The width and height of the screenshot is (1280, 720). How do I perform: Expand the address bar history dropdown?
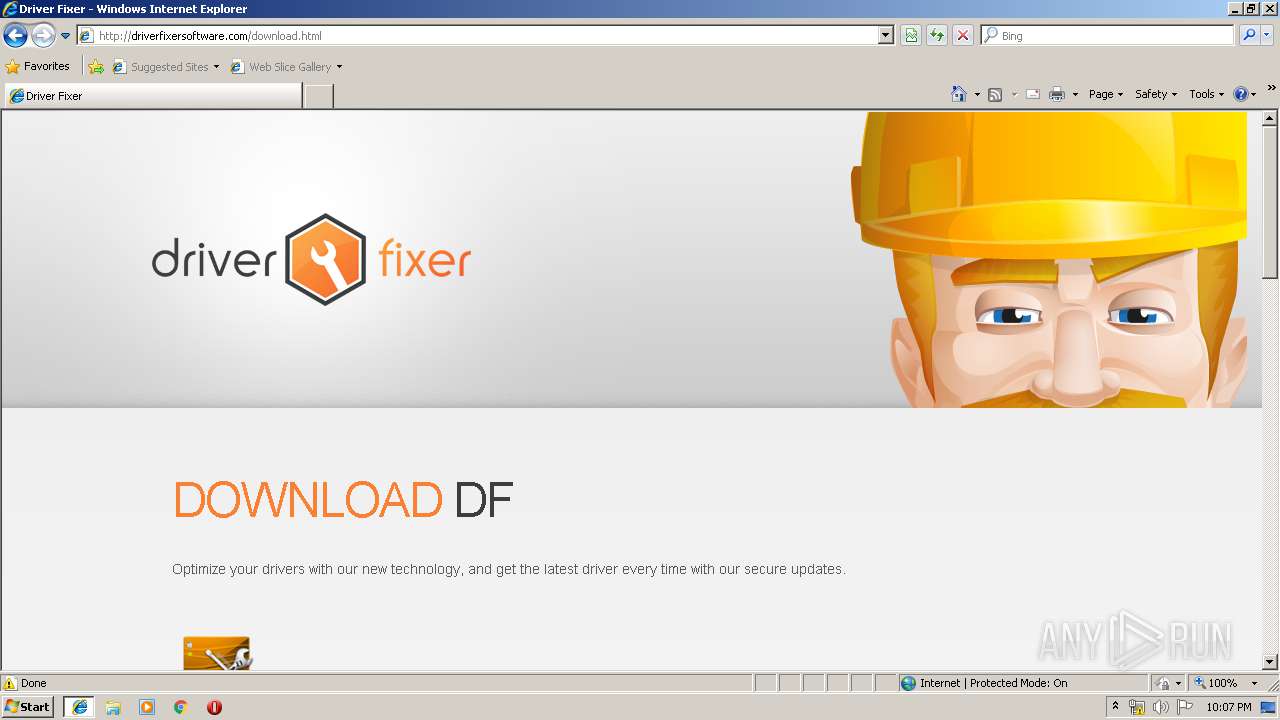tap(886, 35)
